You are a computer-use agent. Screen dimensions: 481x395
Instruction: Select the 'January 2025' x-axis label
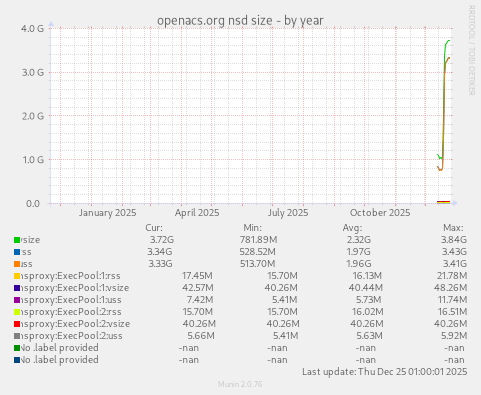click(x=107, y=213)
